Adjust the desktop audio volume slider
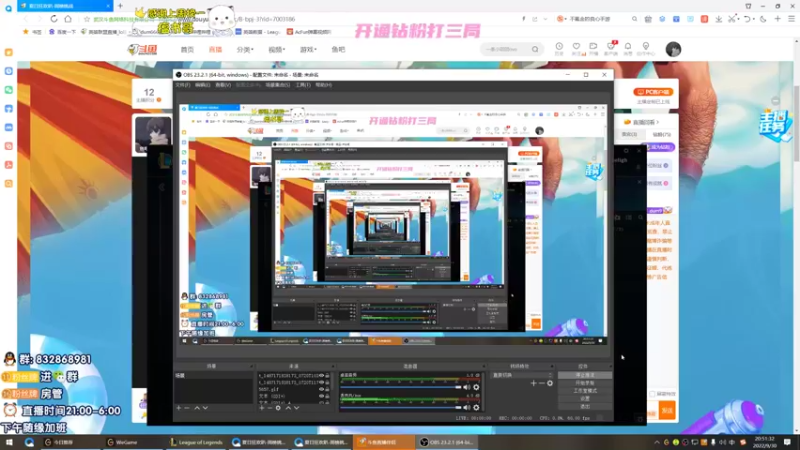 [x=401, y=387]
